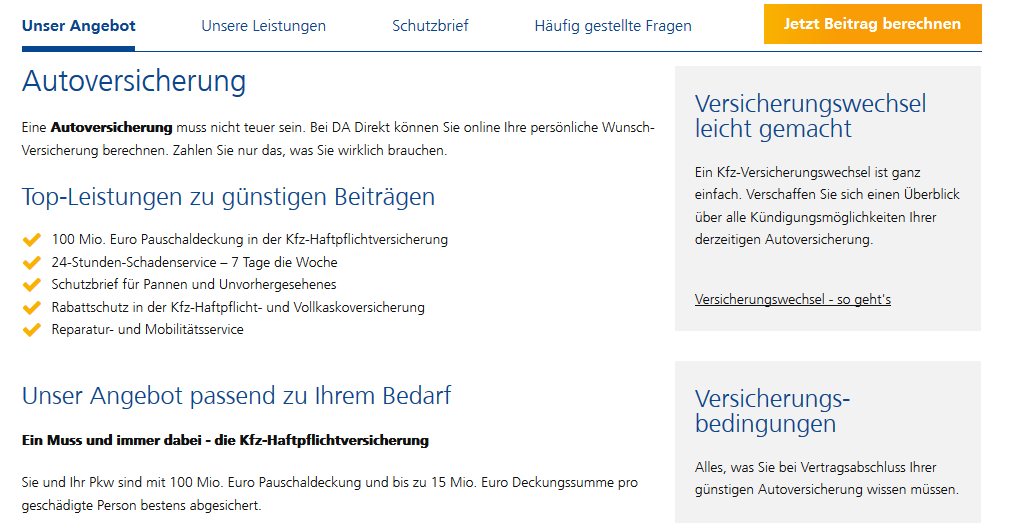Click the Reparatur- und Mobilitätsservice list text
This screenshot has height=523, width=1030.
pos(147,329)
